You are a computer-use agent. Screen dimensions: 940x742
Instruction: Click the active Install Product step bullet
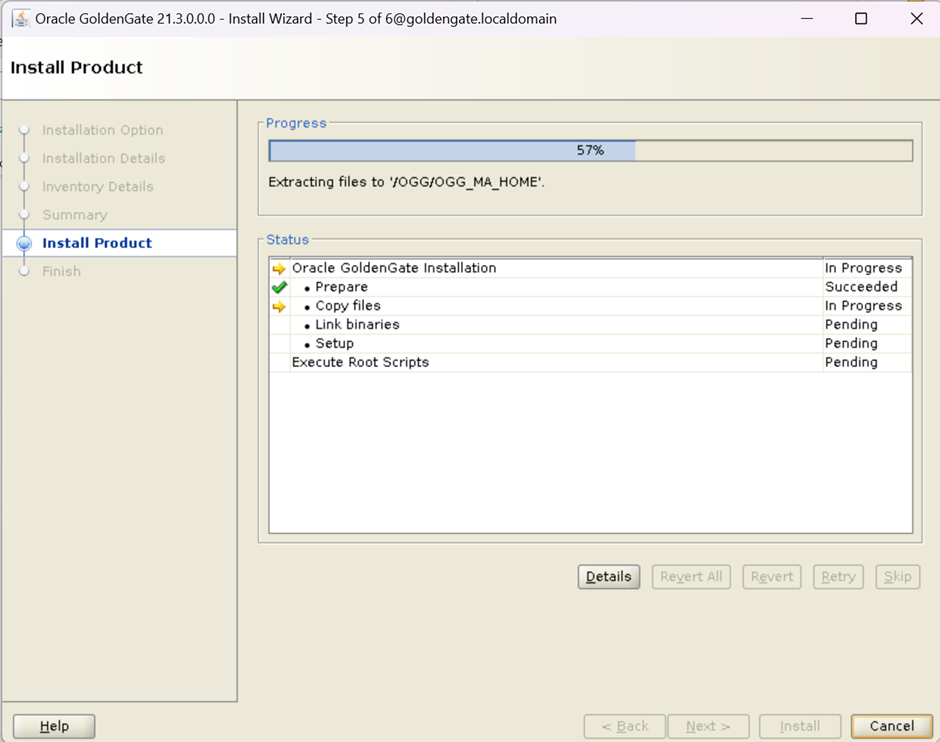pos(25,243)
